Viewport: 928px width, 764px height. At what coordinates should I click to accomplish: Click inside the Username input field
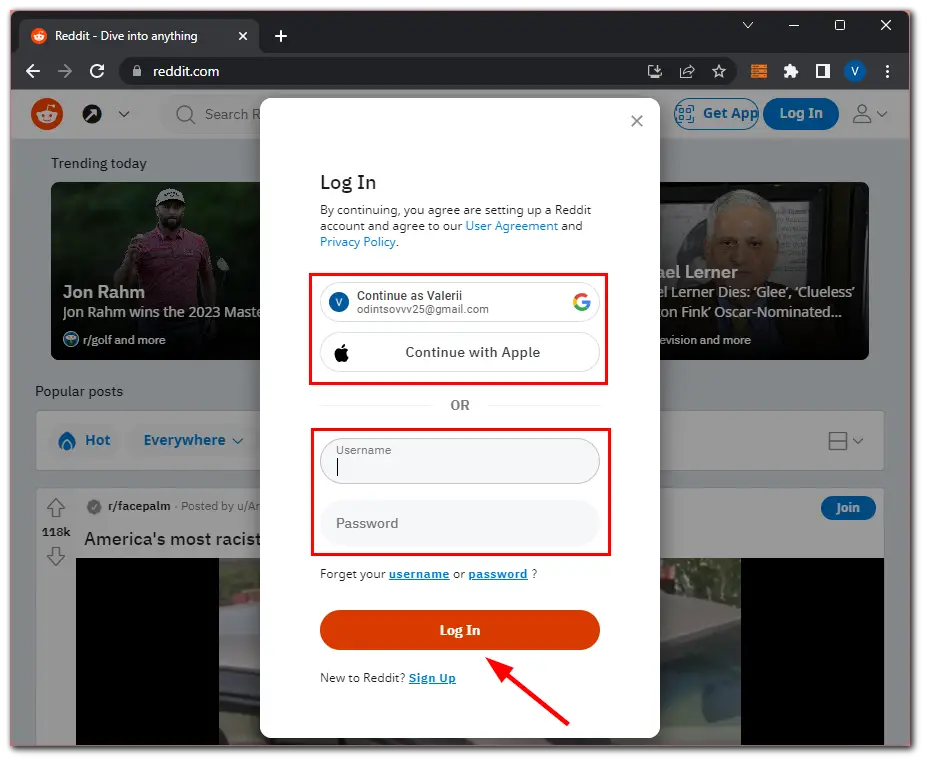(x=459, y=463)
